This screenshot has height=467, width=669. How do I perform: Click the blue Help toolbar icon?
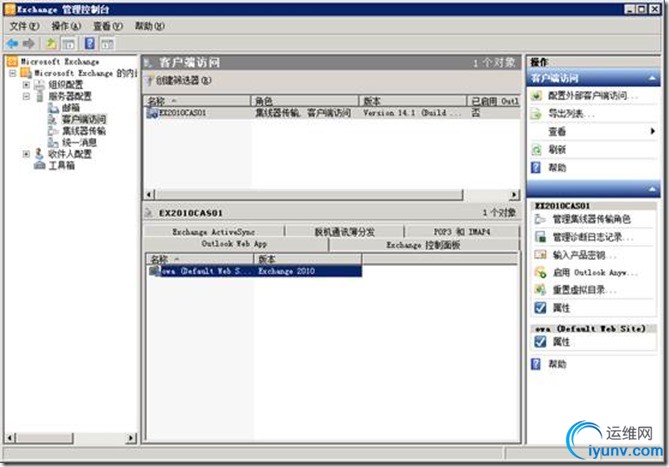90,43
